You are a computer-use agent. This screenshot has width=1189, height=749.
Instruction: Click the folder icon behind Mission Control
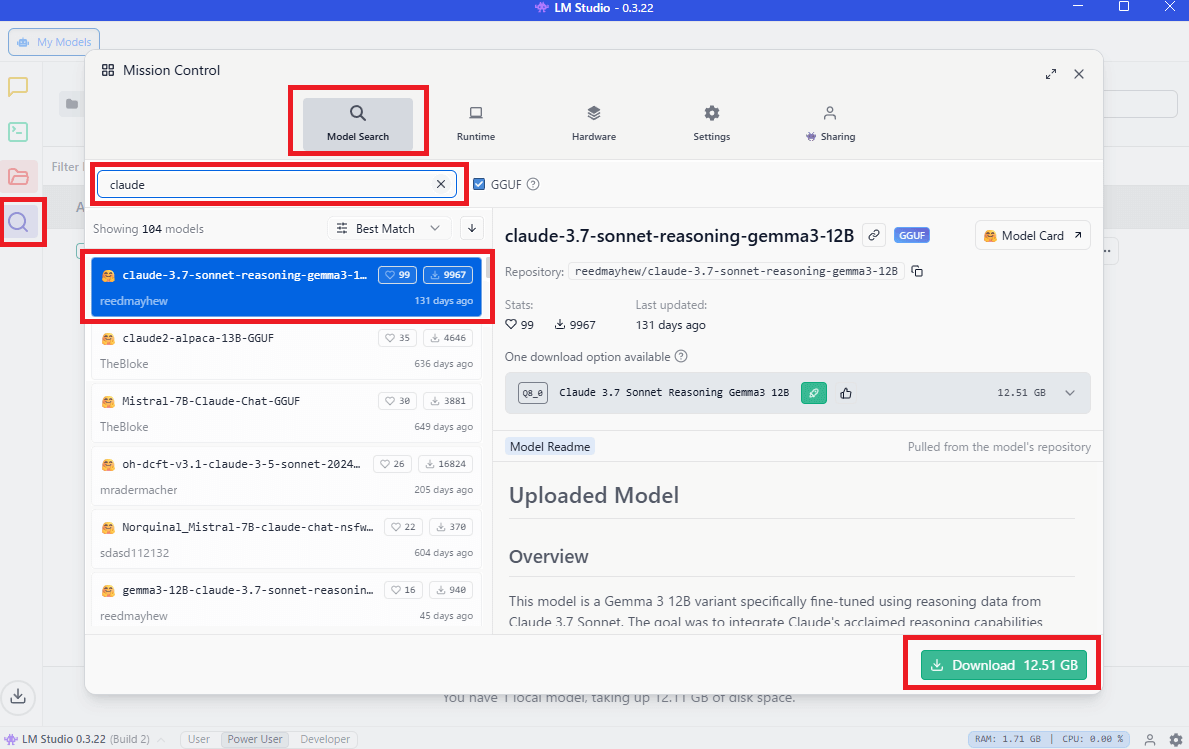click(71, 104)
